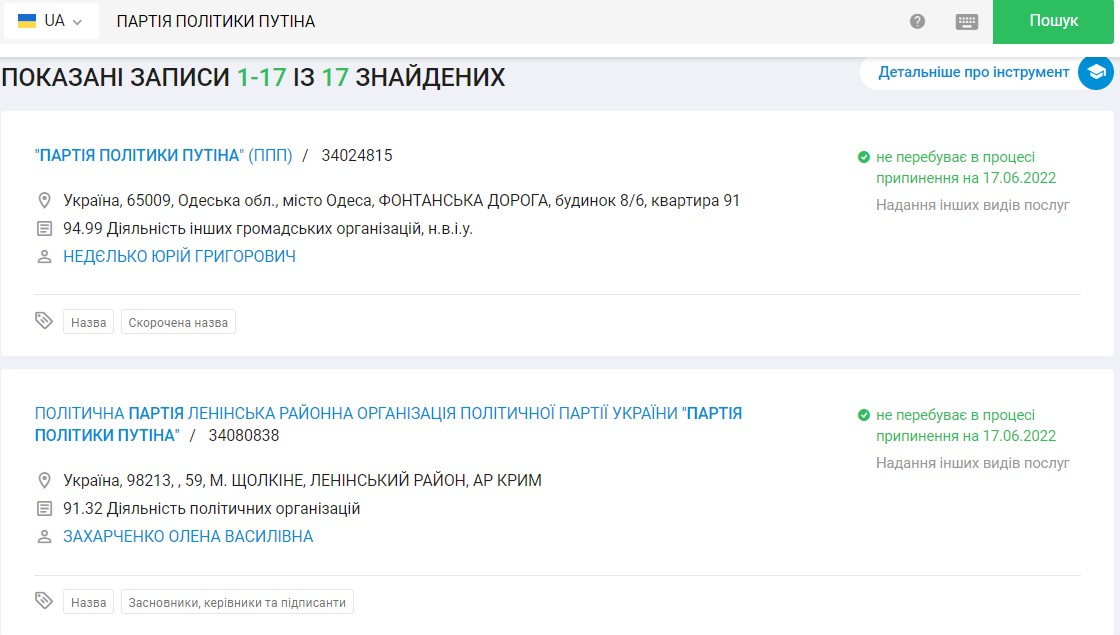The height and width of the screenshot is (635, 1120).
Task: Open the "ПАРТІЯ ПОЛІТИКИ ПУТІНА" (ППП) record
Action: tap(163, 155)
